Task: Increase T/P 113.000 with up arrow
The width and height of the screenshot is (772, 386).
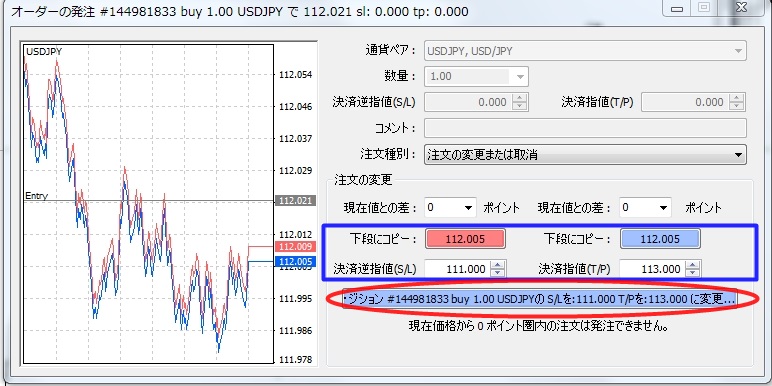Action: [x=693, y=265]
